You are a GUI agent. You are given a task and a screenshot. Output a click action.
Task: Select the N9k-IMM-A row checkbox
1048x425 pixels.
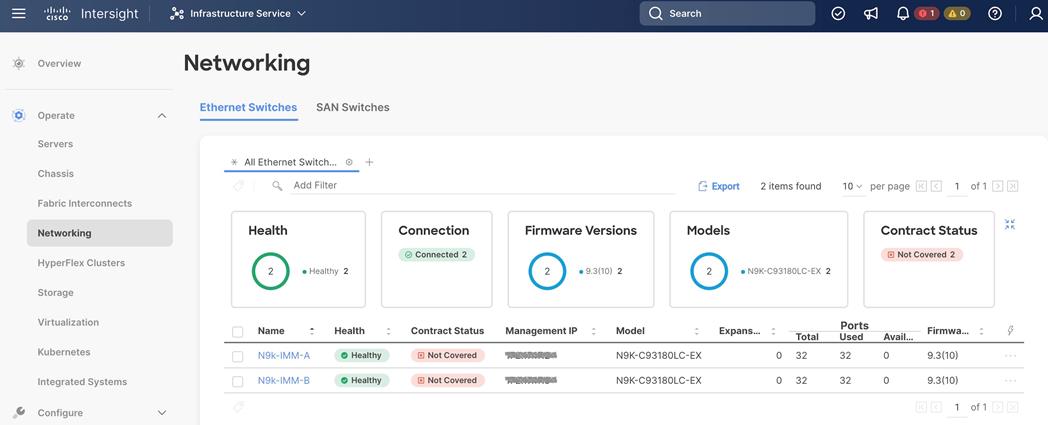point(237,357)
